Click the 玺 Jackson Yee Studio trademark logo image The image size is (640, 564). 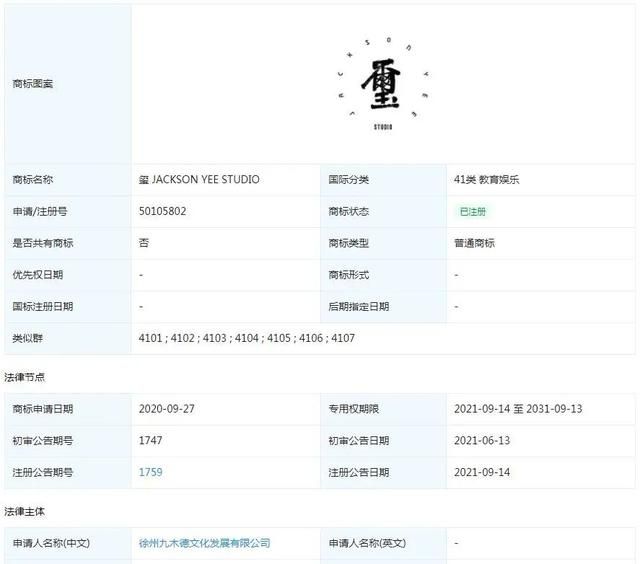pos(383,84)
